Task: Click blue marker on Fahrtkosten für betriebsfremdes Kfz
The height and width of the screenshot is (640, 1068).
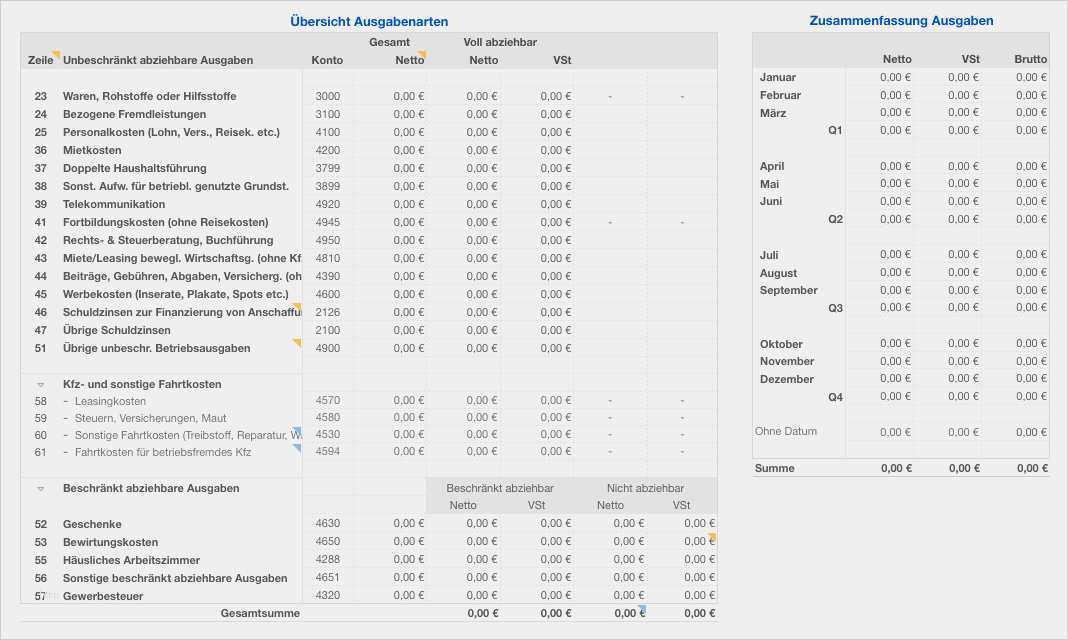Action: pos(297,449)
